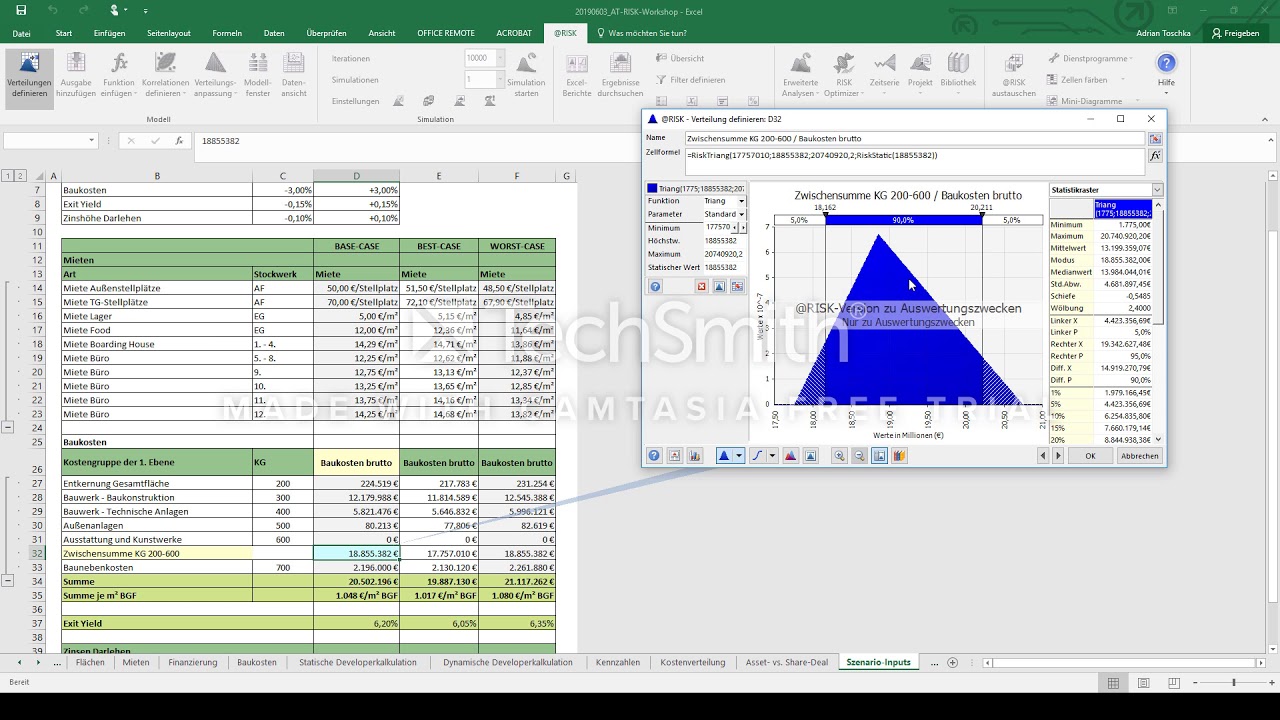1280x720 pixels.
Task: Click Was möchten Sie tun search
Action: pyautogui.click(x=641, y=33)
